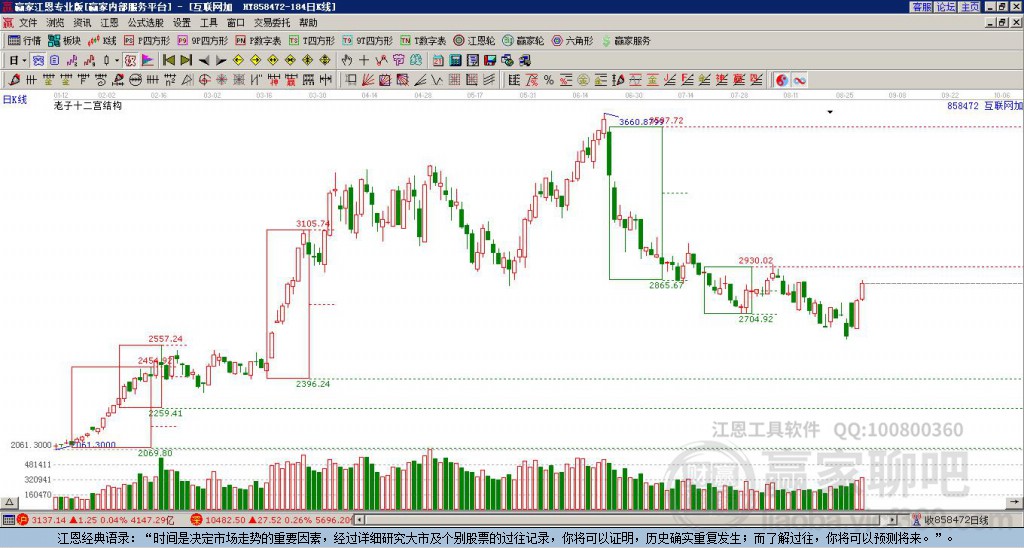Screen dimensions: 1024x548
Task: Select the zigzag wave line icon
Action: [437, 80]
